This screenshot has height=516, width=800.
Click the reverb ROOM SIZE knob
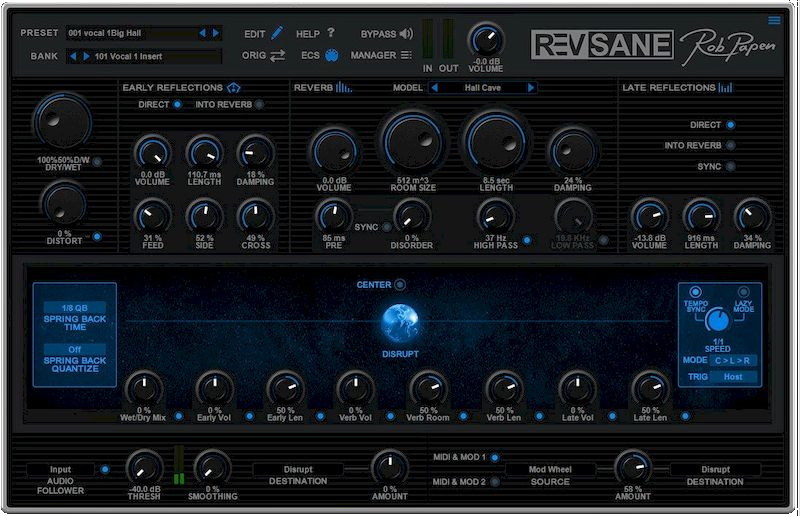click(413, 142)
